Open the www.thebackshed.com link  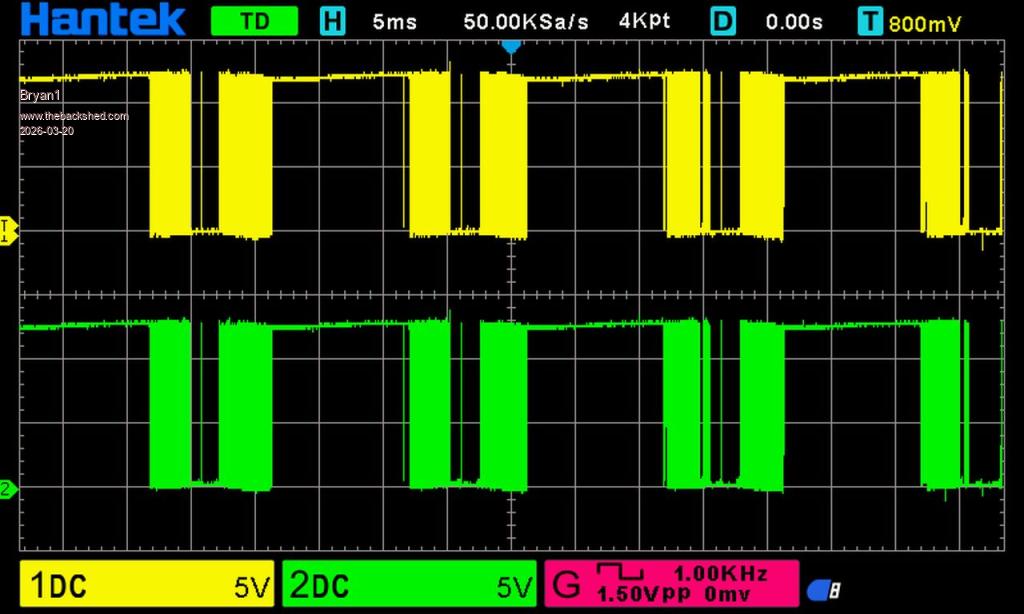pyautogui.click(x=74, y=116)
